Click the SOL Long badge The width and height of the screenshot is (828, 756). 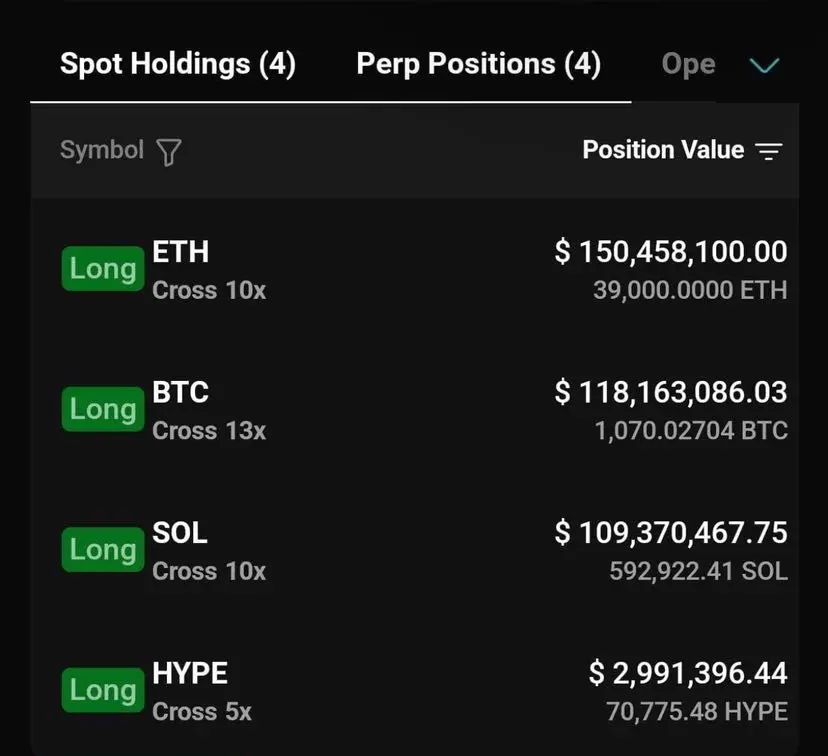pos(102,550)
